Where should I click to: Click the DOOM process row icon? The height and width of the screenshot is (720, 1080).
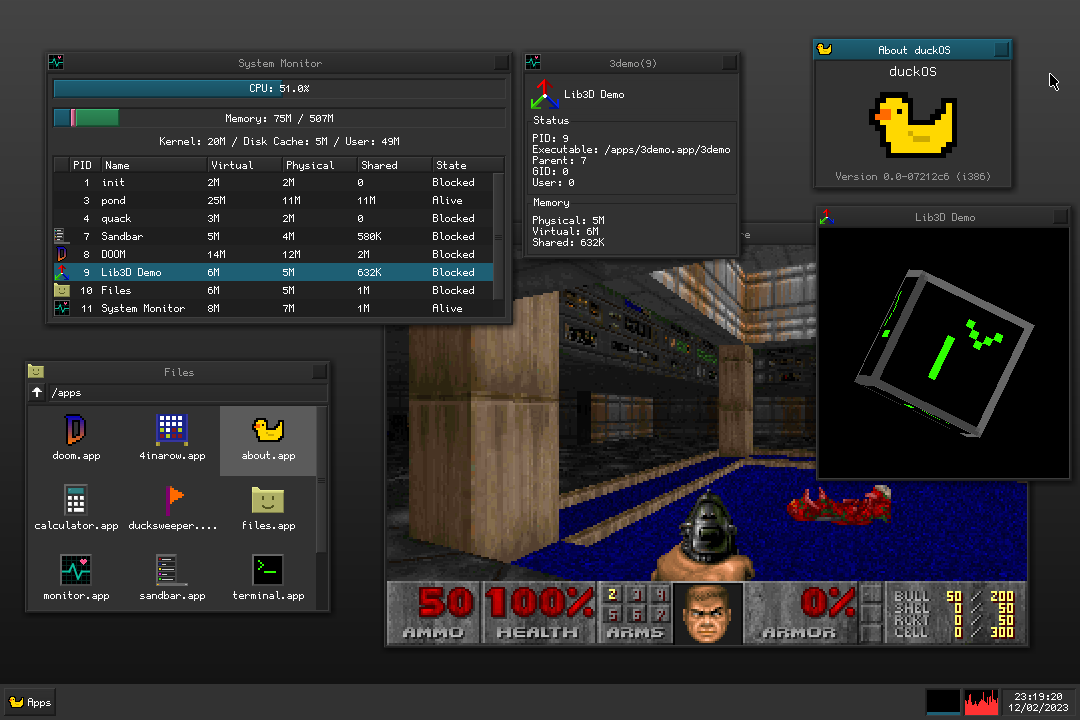61,254
